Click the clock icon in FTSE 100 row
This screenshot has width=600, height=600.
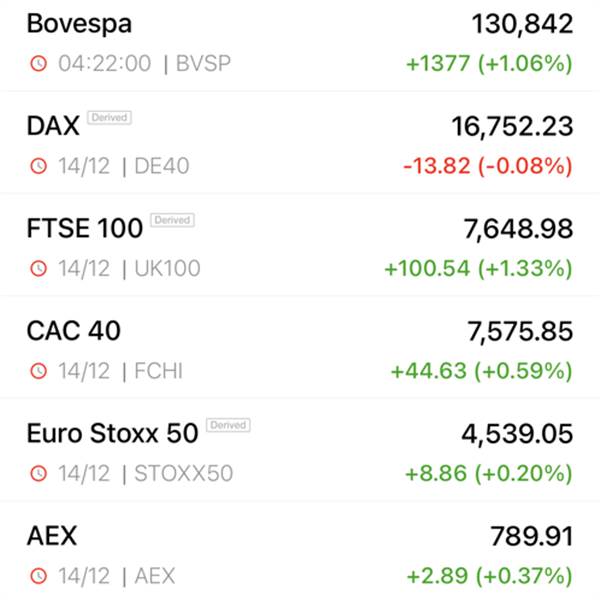(x=39, y=269)
